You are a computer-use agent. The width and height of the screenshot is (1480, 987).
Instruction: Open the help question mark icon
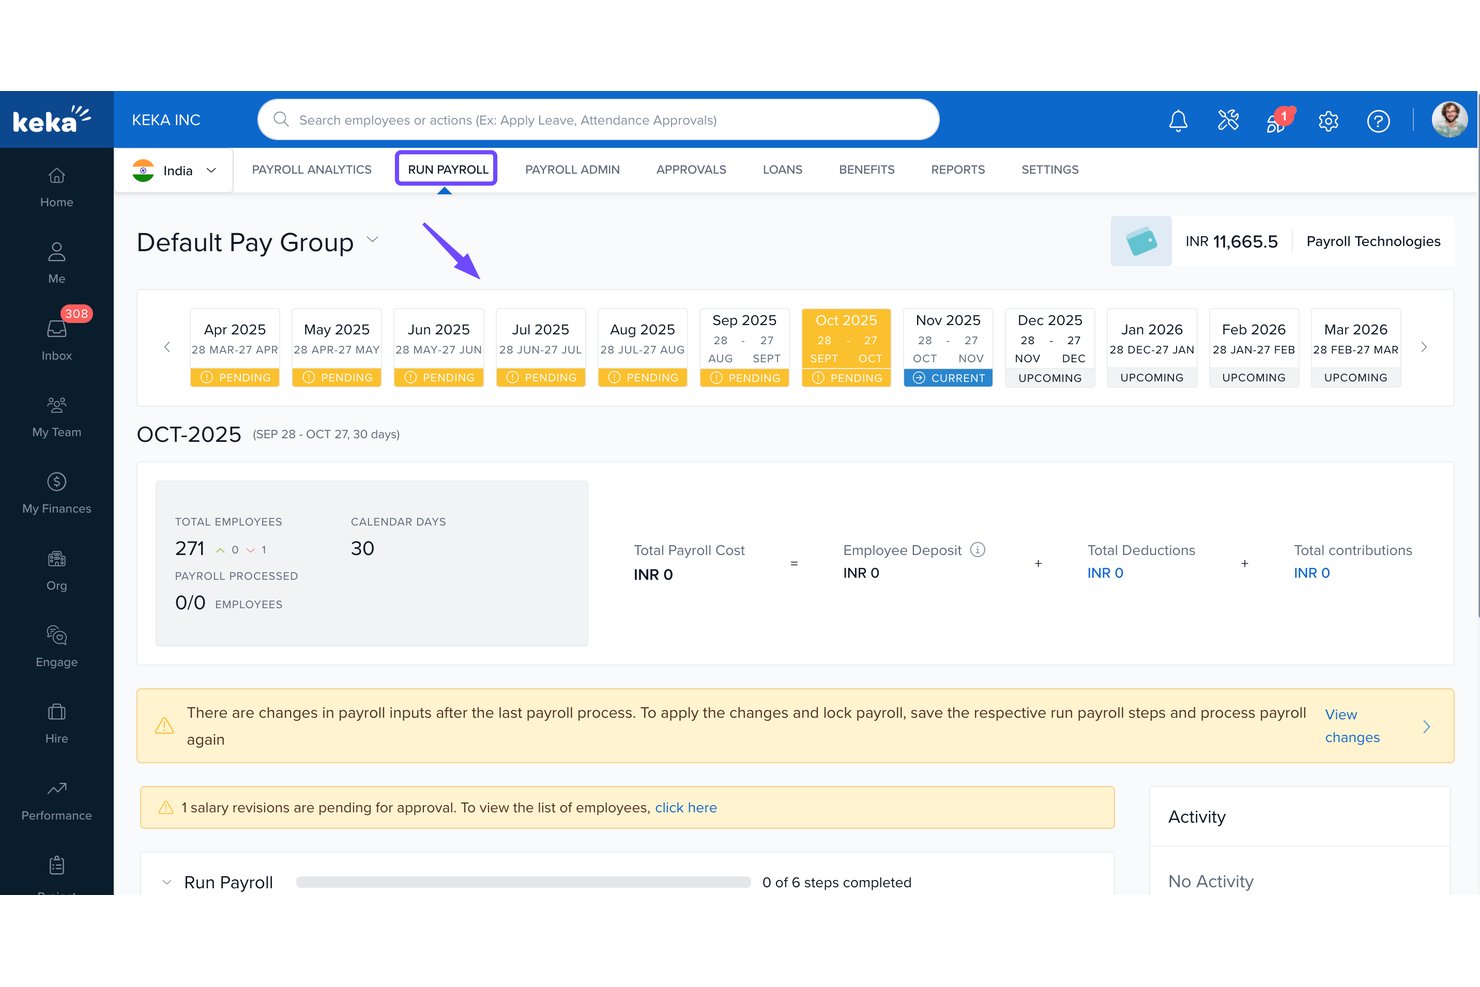[1378, 121]
